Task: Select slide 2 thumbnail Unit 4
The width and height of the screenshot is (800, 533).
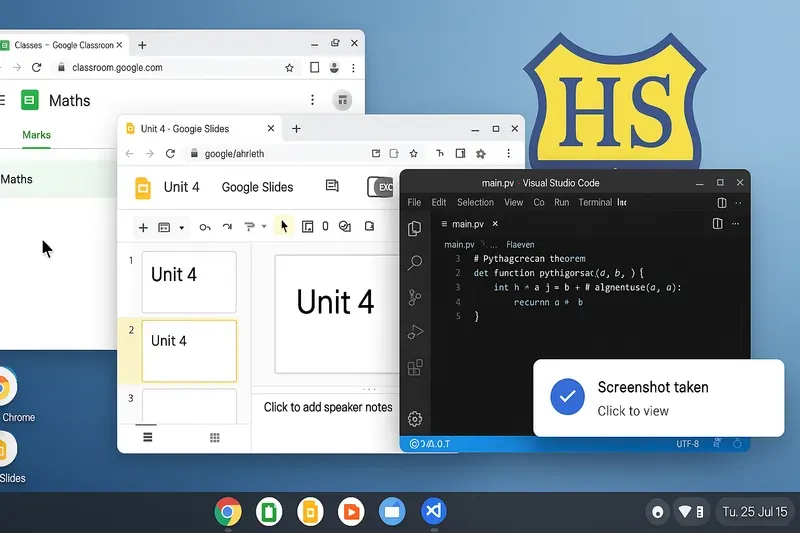Action: pos(189,351)
